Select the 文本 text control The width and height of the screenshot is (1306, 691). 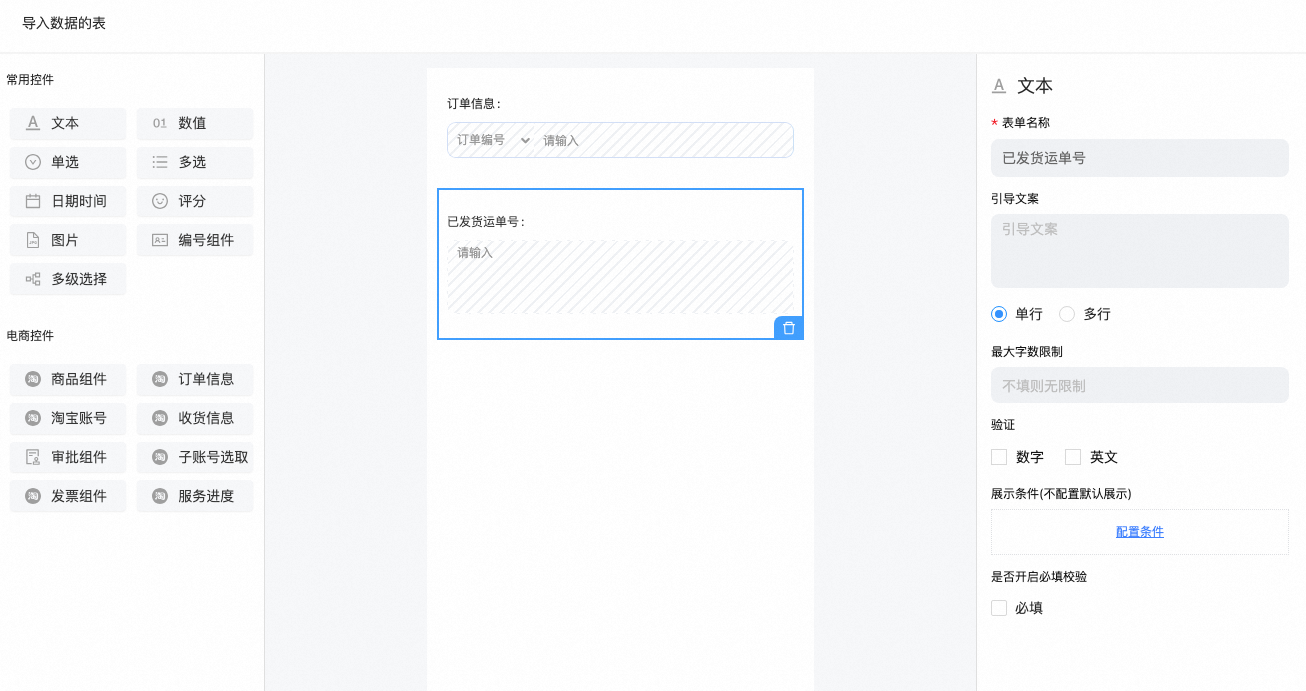[x=68, y=123]
